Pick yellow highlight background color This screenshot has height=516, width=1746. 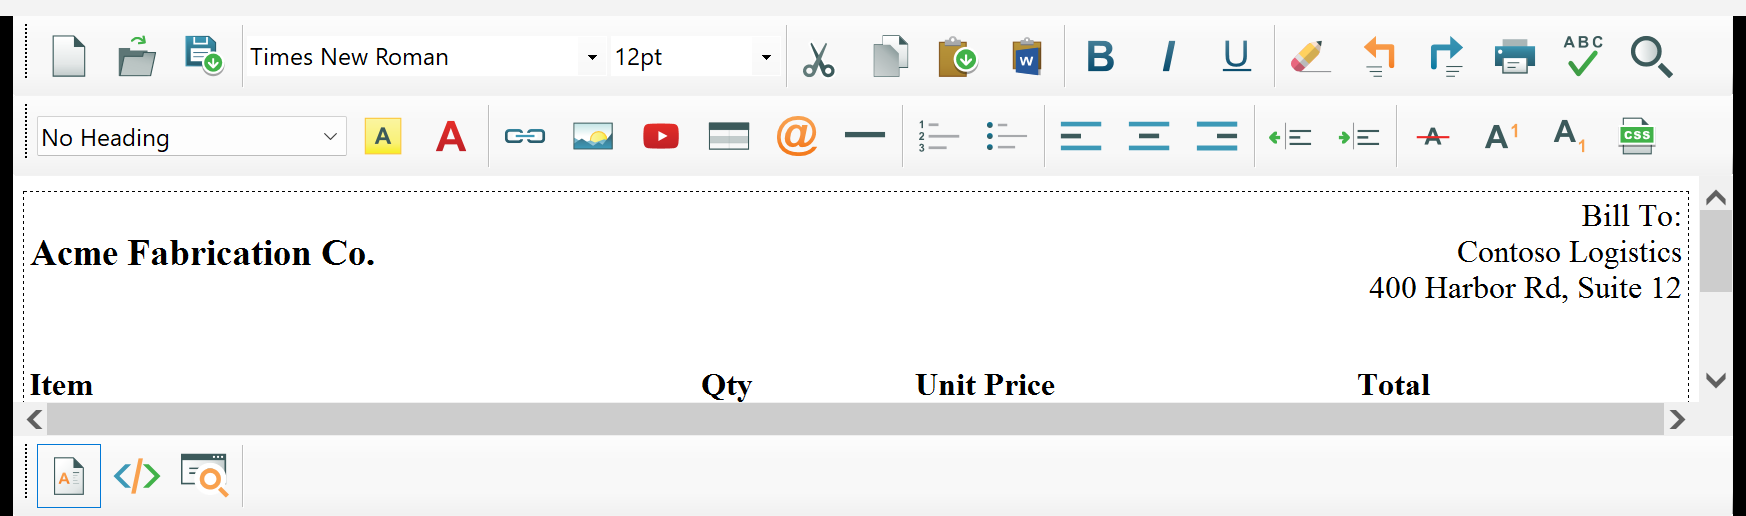click(x=383, y=136)
